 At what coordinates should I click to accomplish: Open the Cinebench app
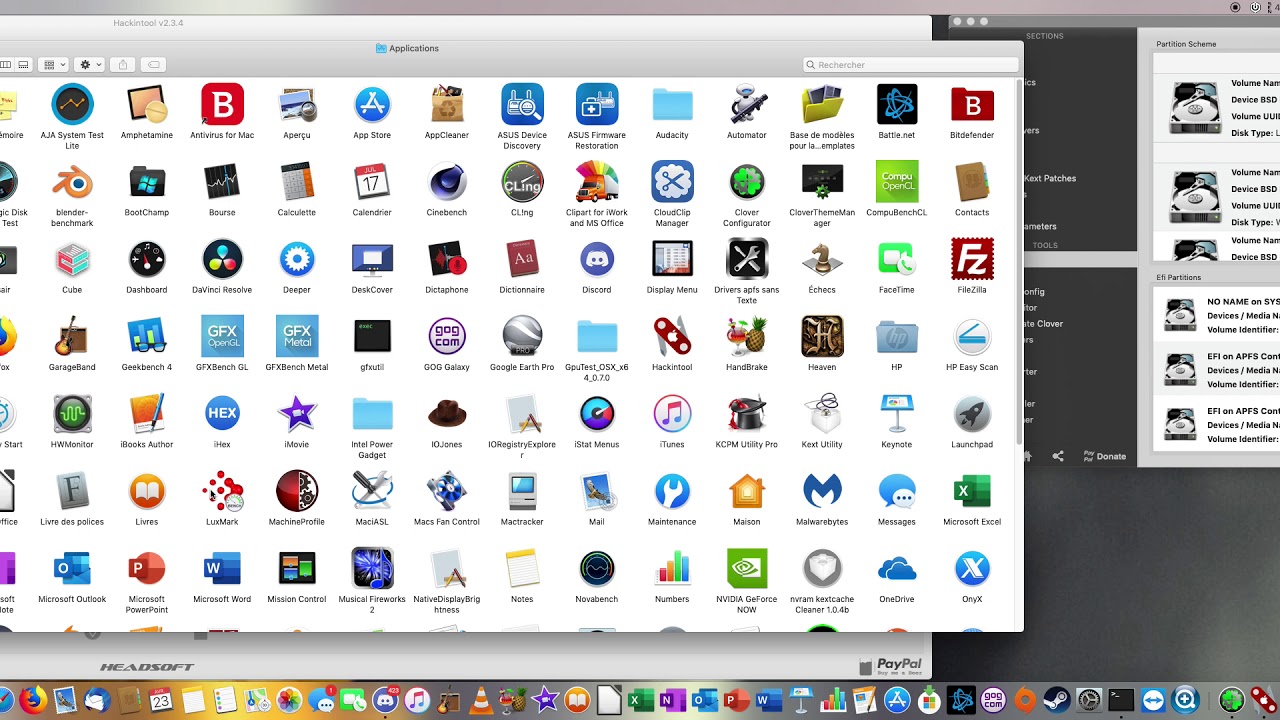click(x=447, y=182)
